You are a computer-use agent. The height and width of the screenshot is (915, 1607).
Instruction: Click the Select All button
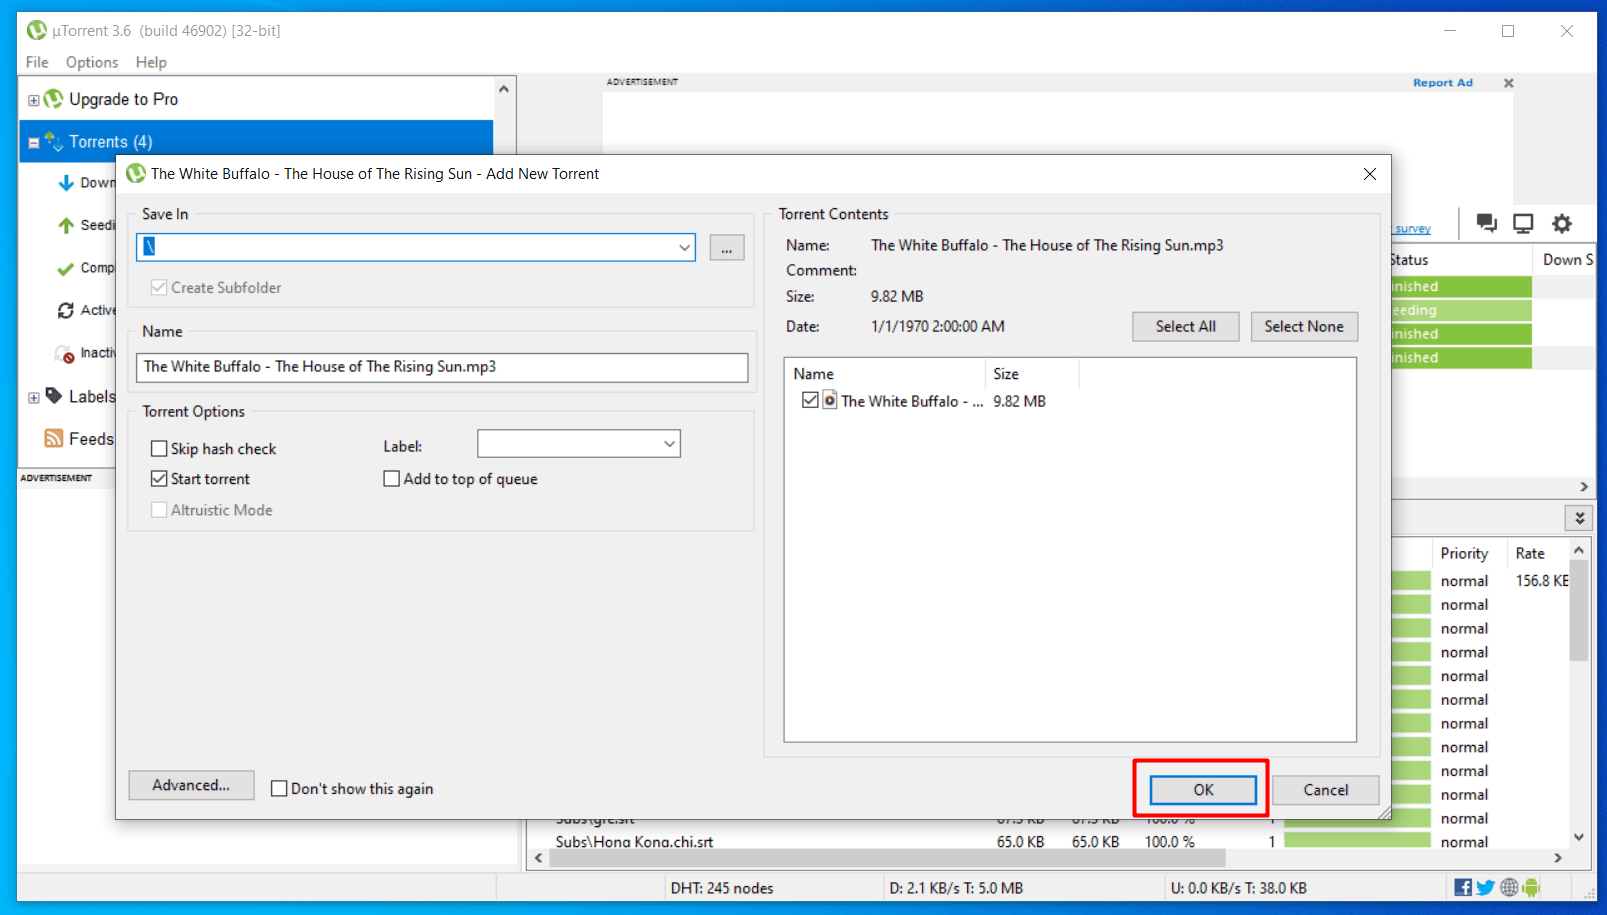click(x=1186, y=326)
